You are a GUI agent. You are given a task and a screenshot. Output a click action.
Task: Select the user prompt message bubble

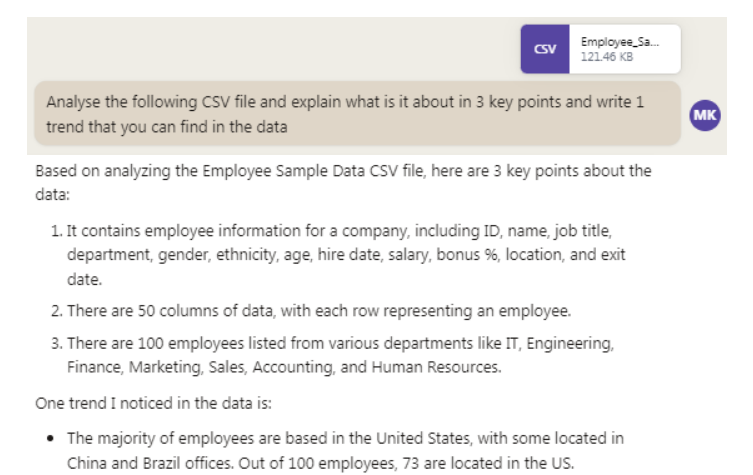tap(357, 114)
